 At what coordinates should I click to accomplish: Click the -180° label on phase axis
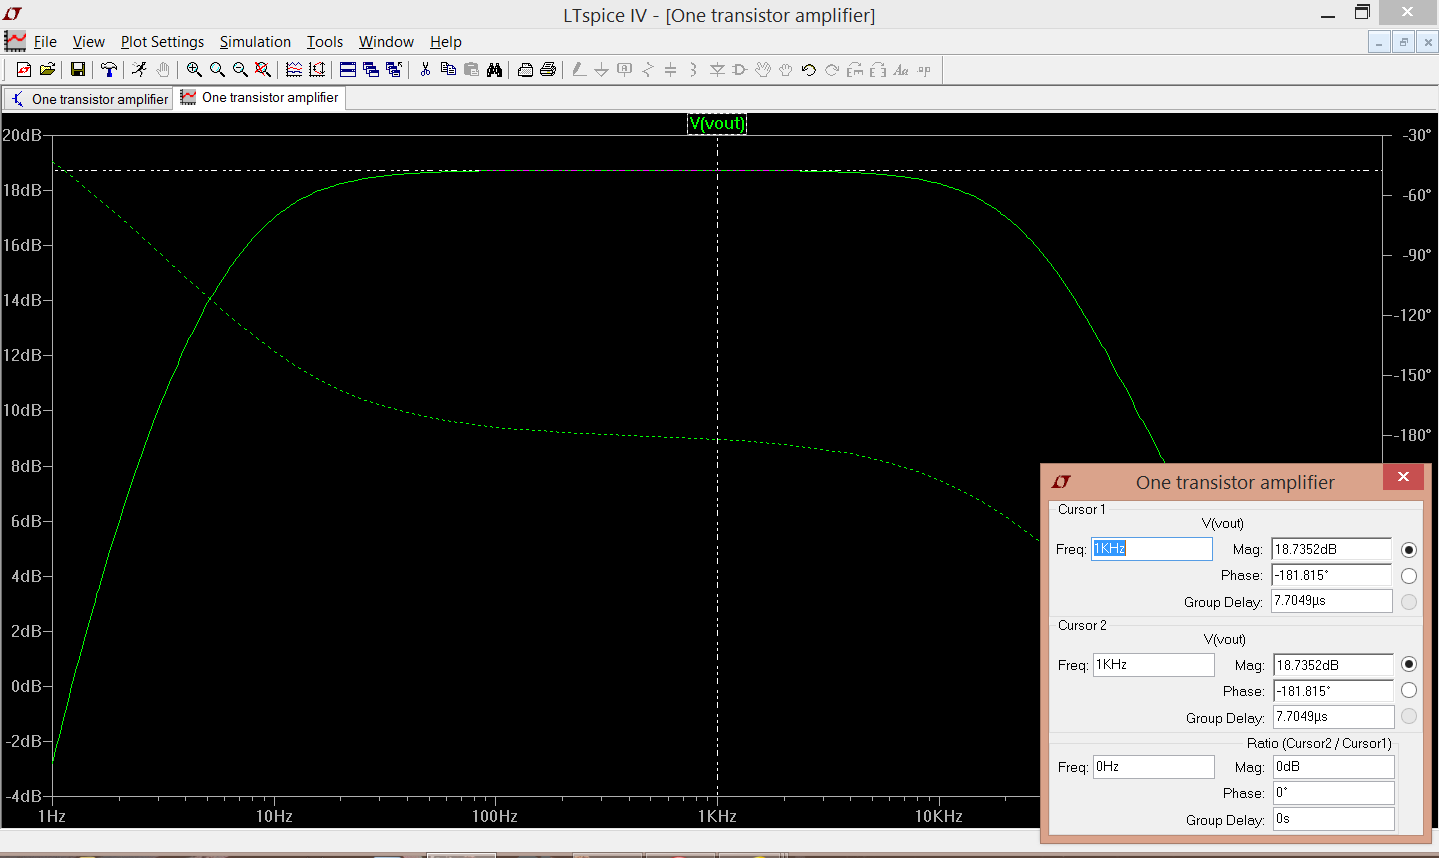tap(1414, 435)
